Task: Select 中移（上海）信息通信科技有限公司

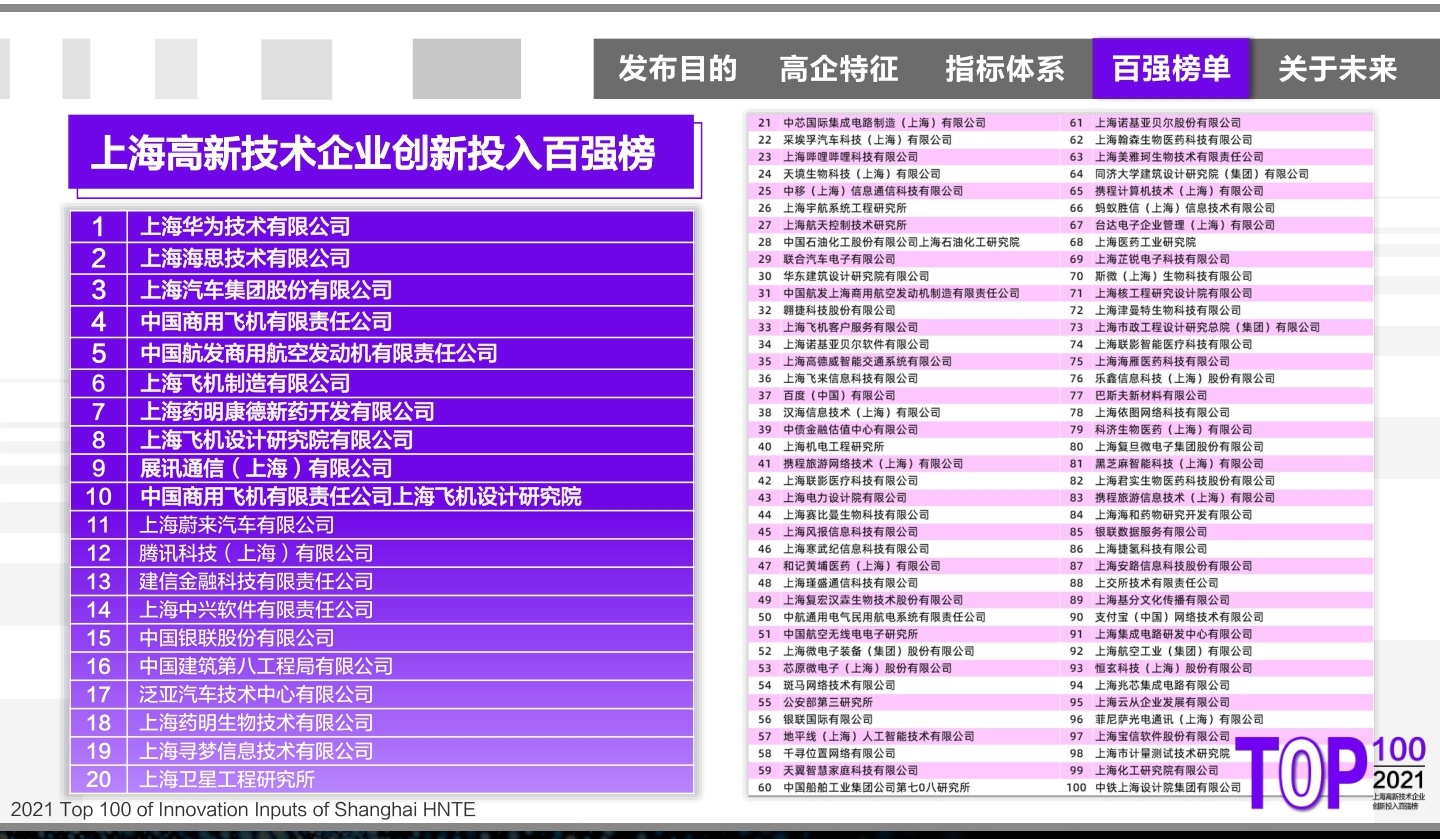Action: click(x=873, y=191)
